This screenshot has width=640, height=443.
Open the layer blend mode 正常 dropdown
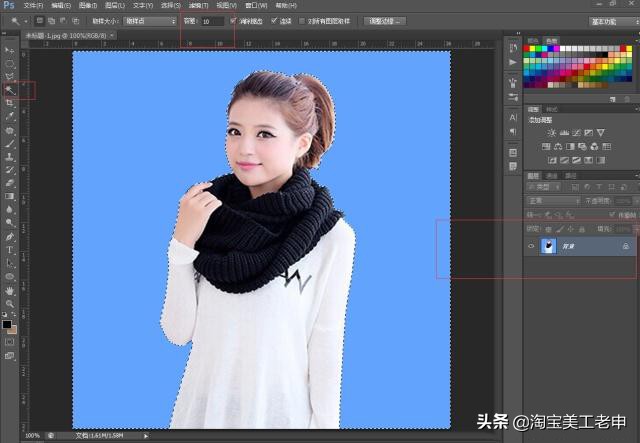pos(553,200)
